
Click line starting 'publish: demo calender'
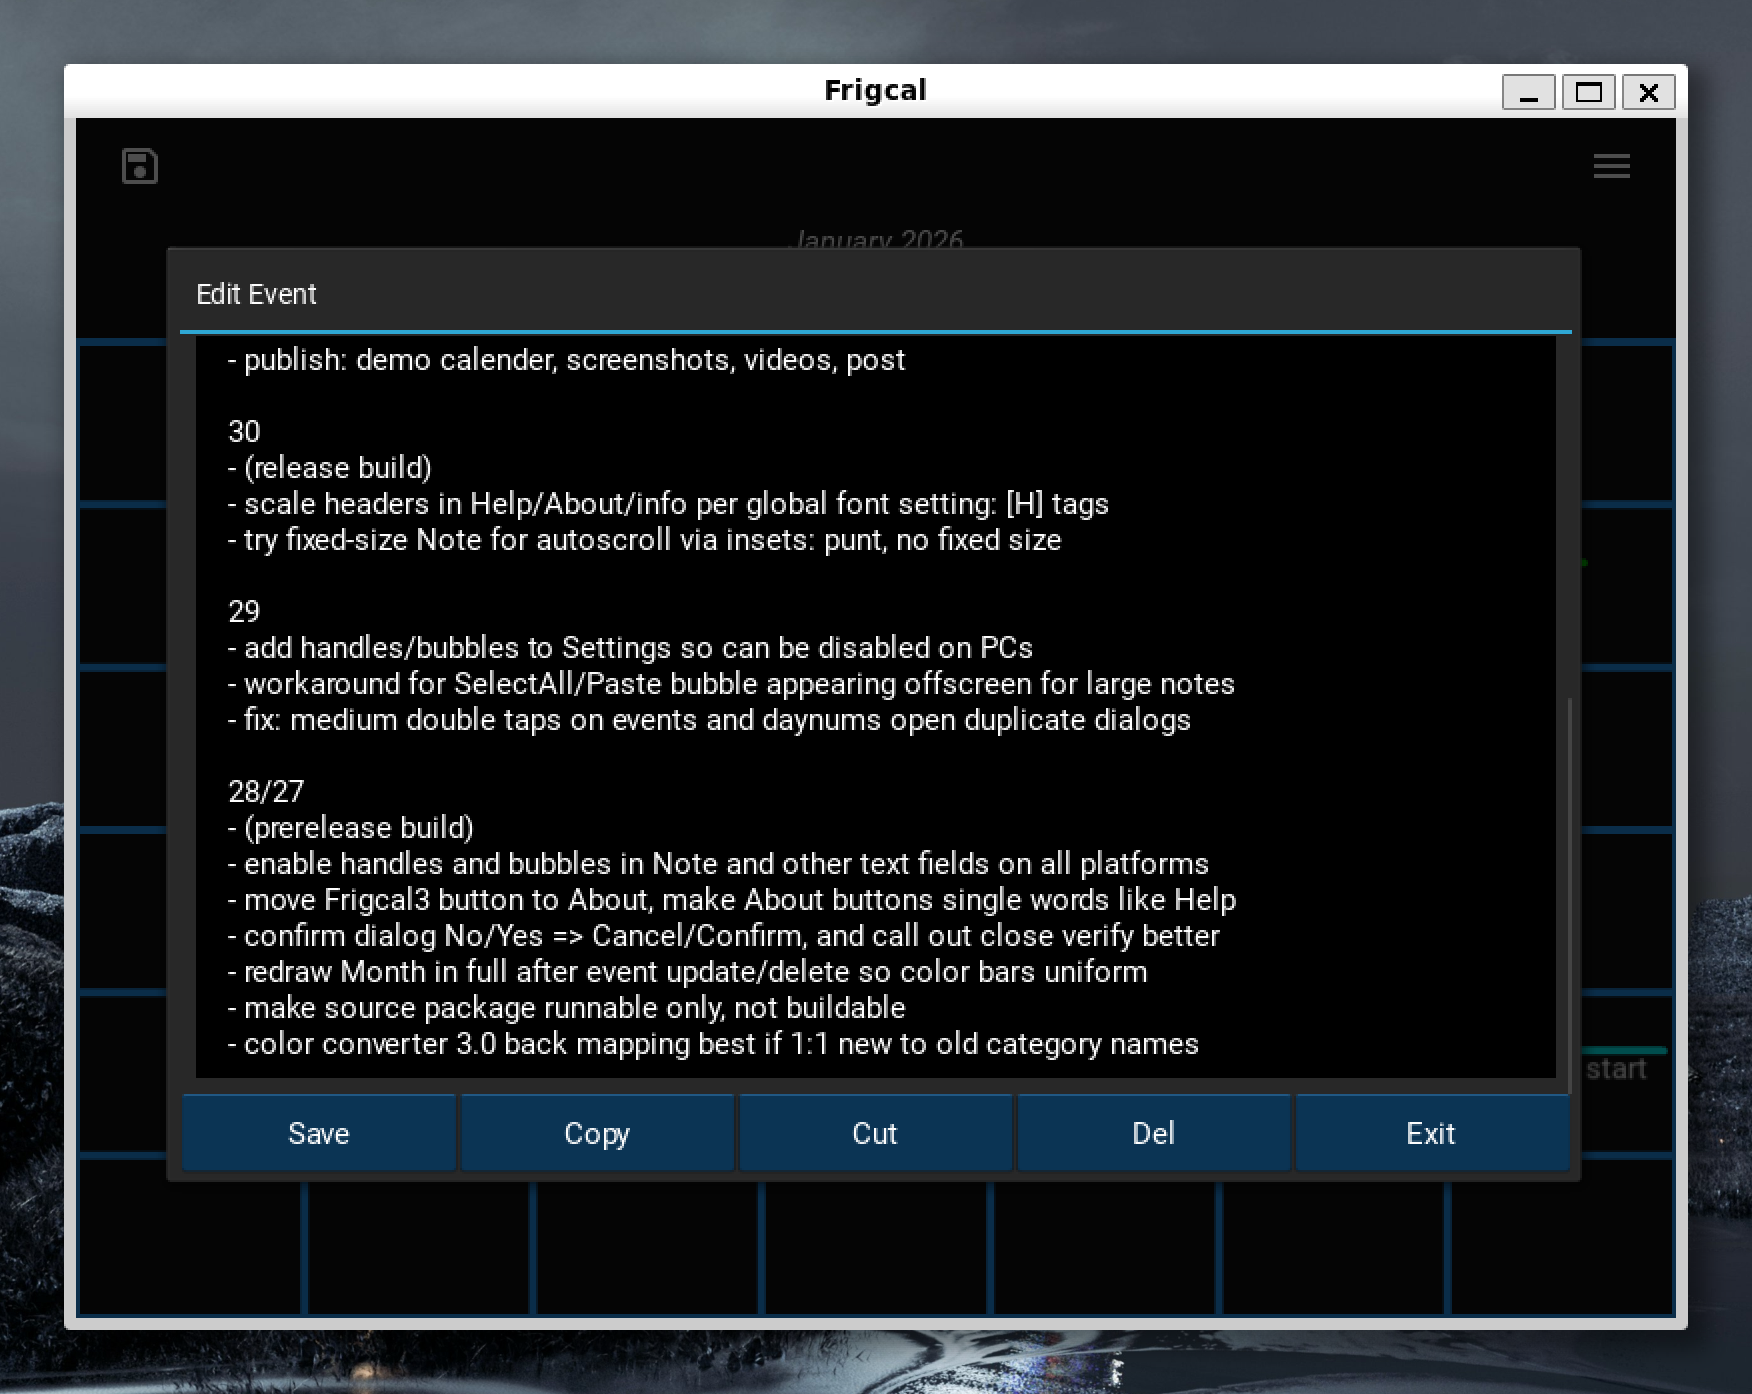pos(566,360)
